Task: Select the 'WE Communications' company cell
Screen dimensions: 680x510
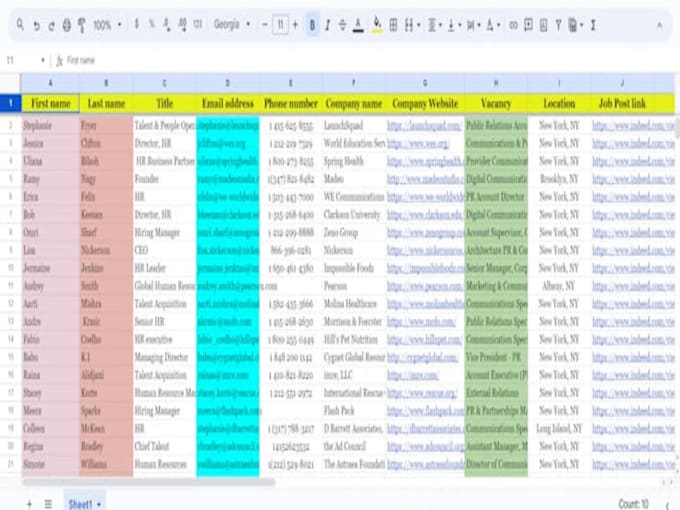Action: click(354, 197)
